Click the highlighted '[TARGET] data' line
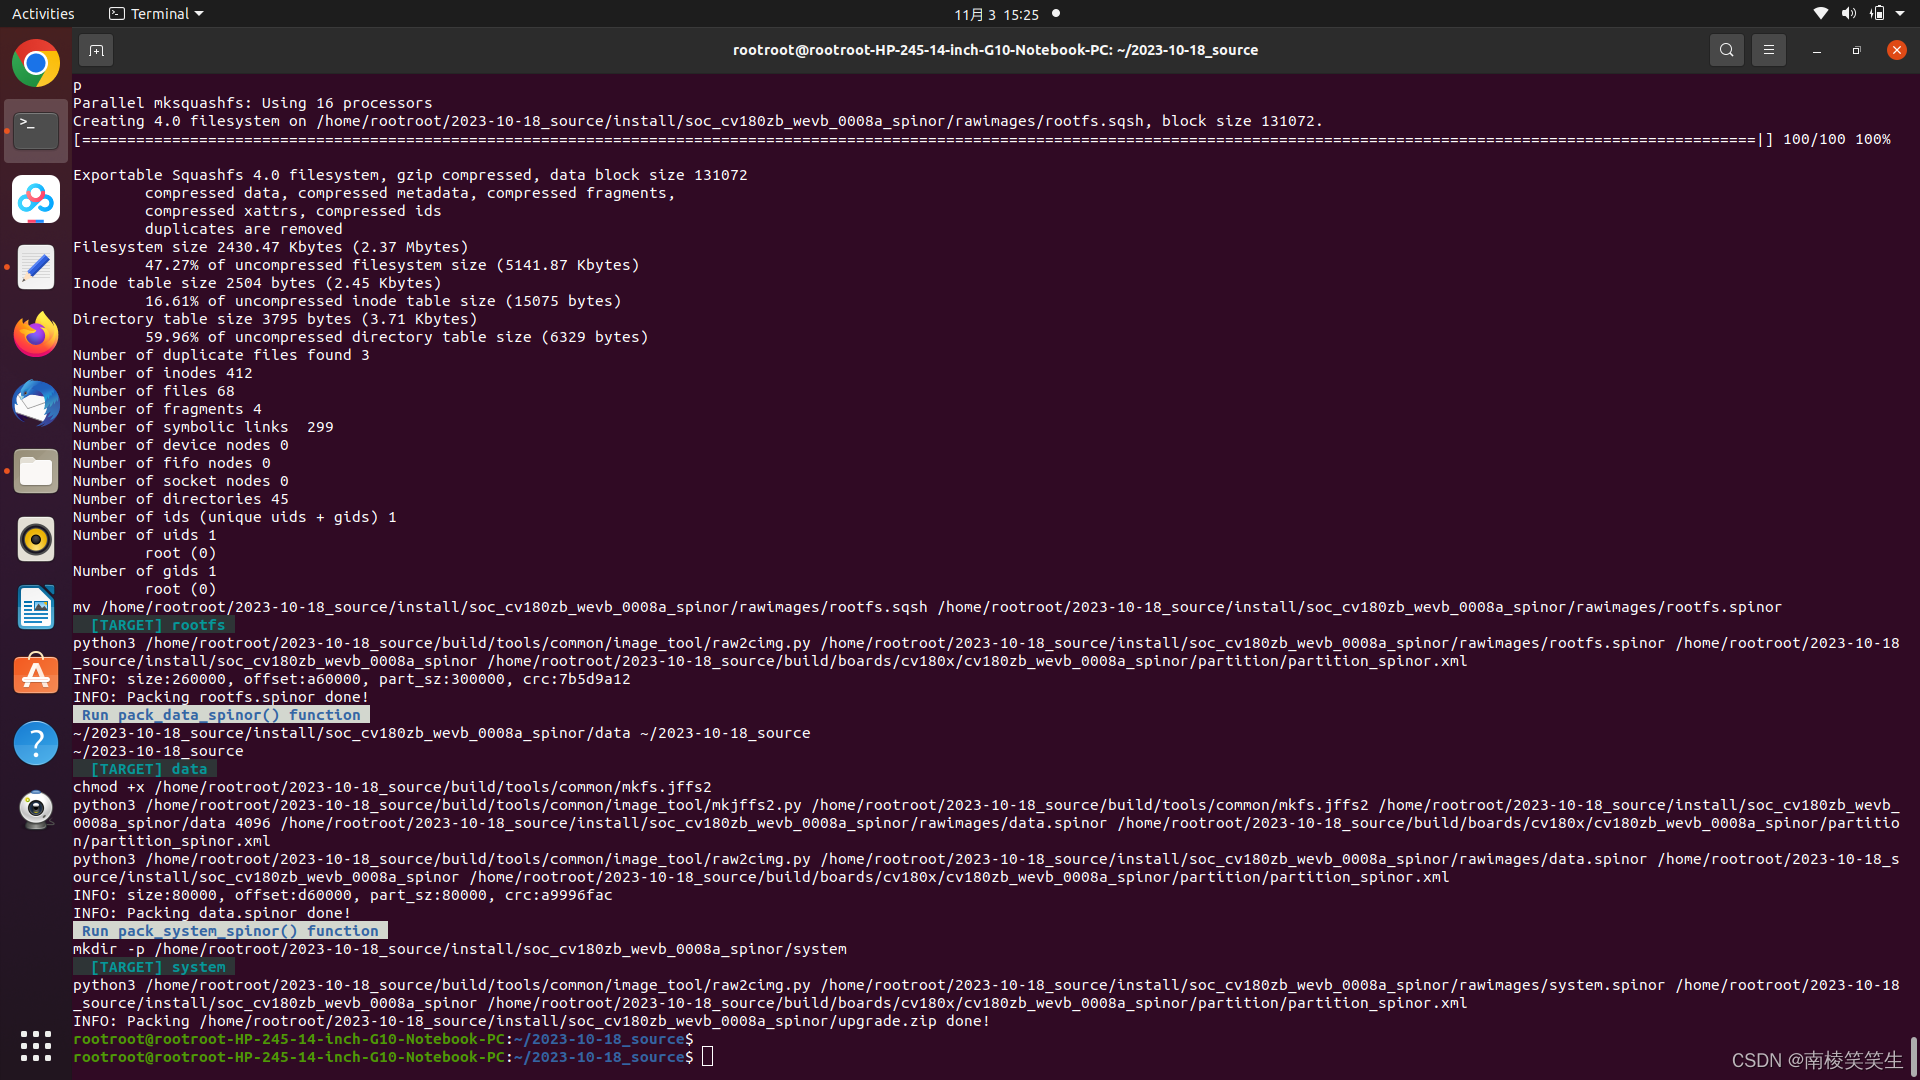 tap(145, 769)
